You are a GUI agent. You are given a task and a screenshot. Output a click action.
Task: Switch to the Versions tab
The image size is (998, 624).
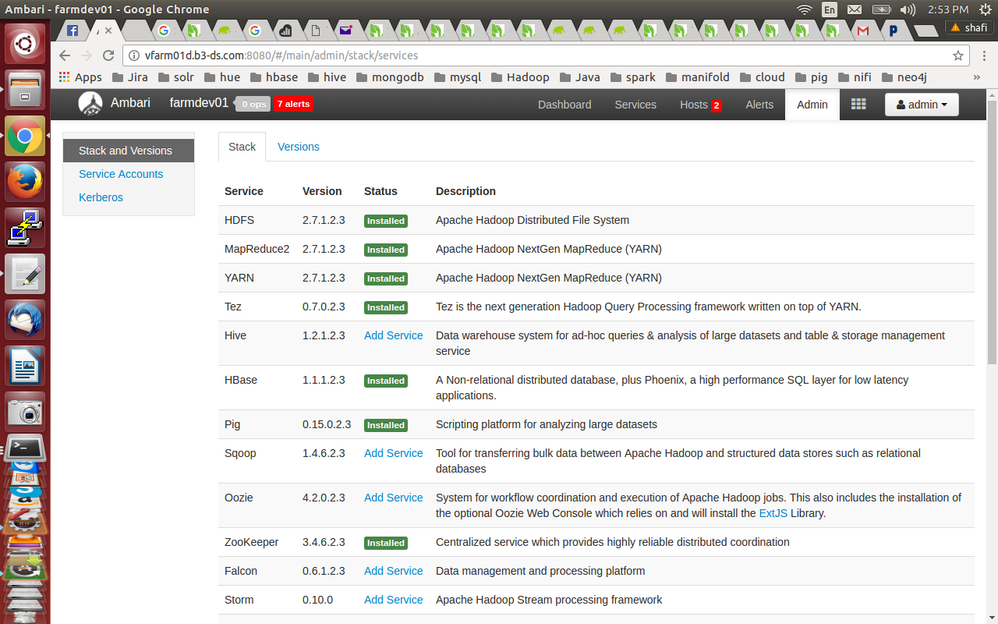297,145
